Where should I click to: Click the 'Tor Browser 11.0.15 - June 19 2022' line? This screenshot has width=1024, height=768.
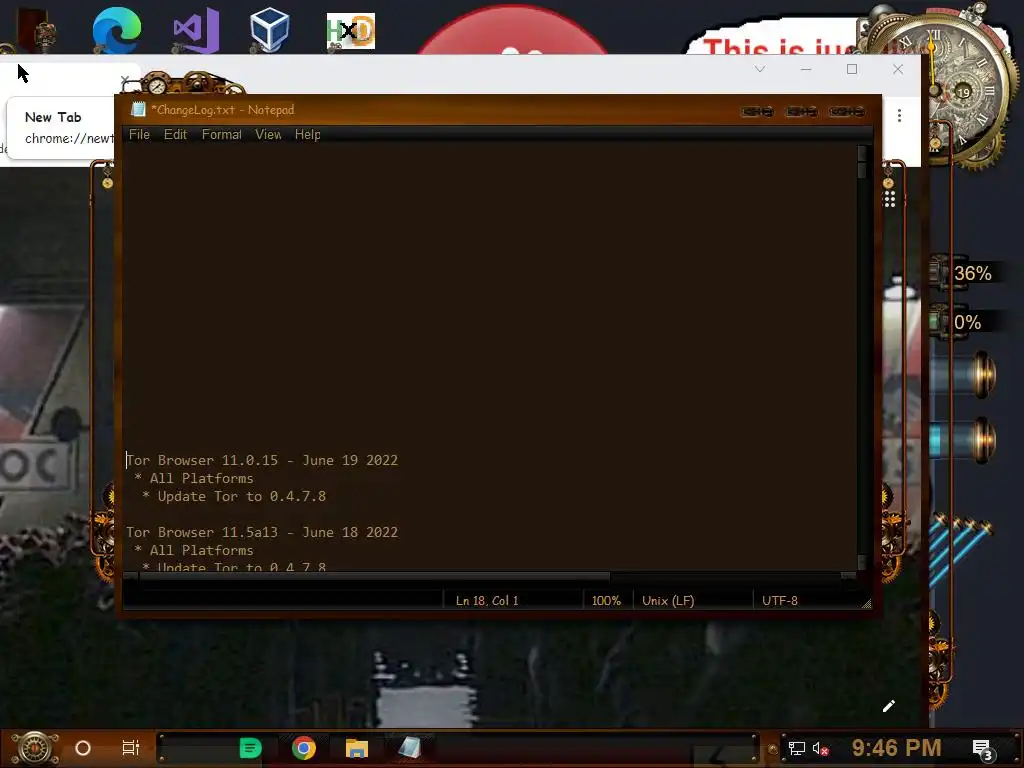pos(262,460)
